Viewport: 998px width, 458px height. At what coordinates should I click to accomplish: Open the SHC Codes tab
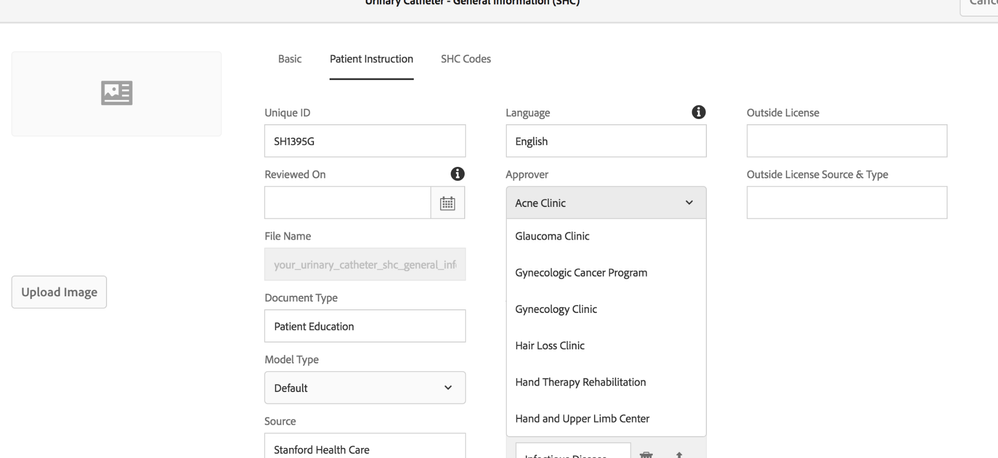tap(466, 59)
